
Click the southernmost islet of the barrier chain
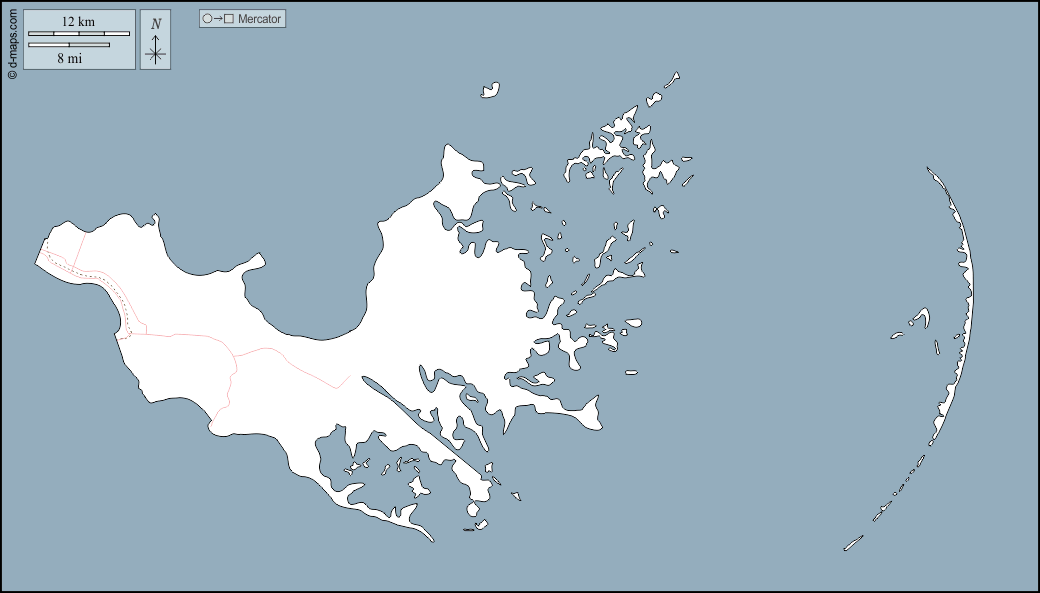(853, 544)
